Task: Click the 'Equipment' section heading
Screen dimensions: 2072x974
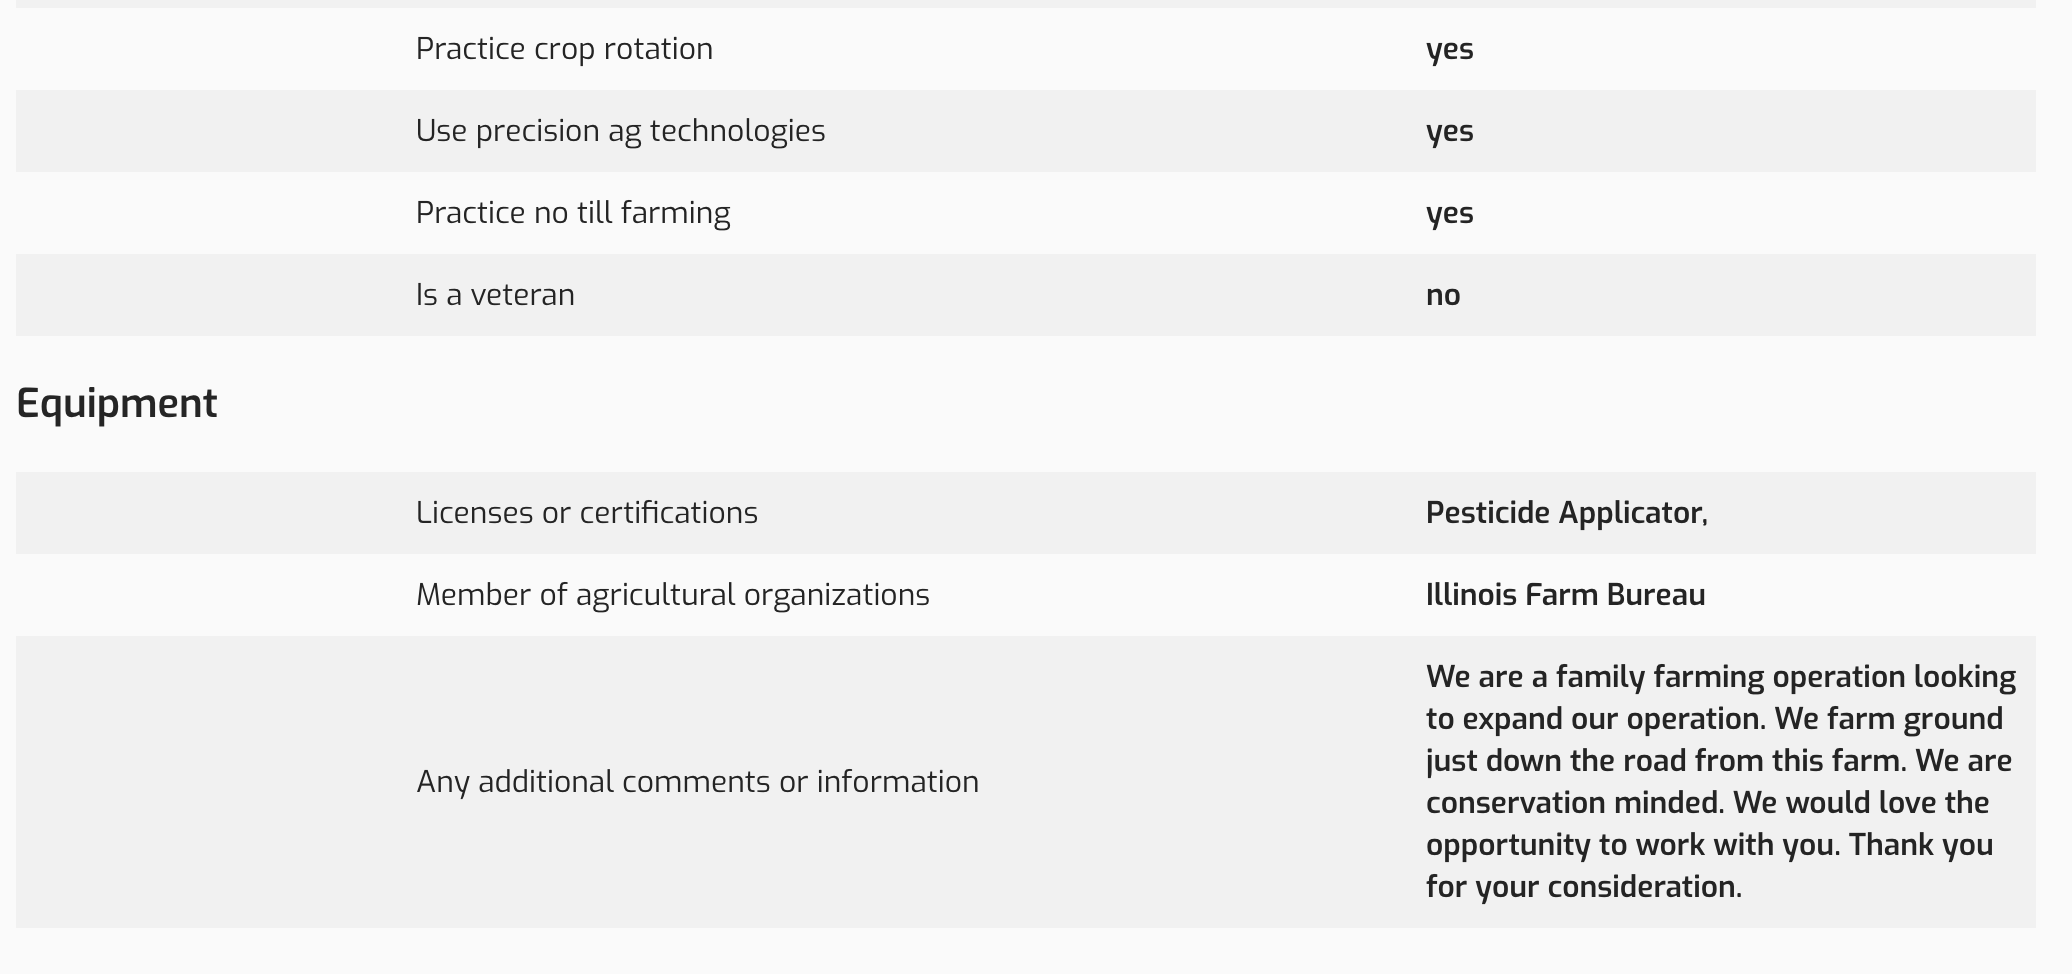Action: pyautogui.click(x=117, y=404)
